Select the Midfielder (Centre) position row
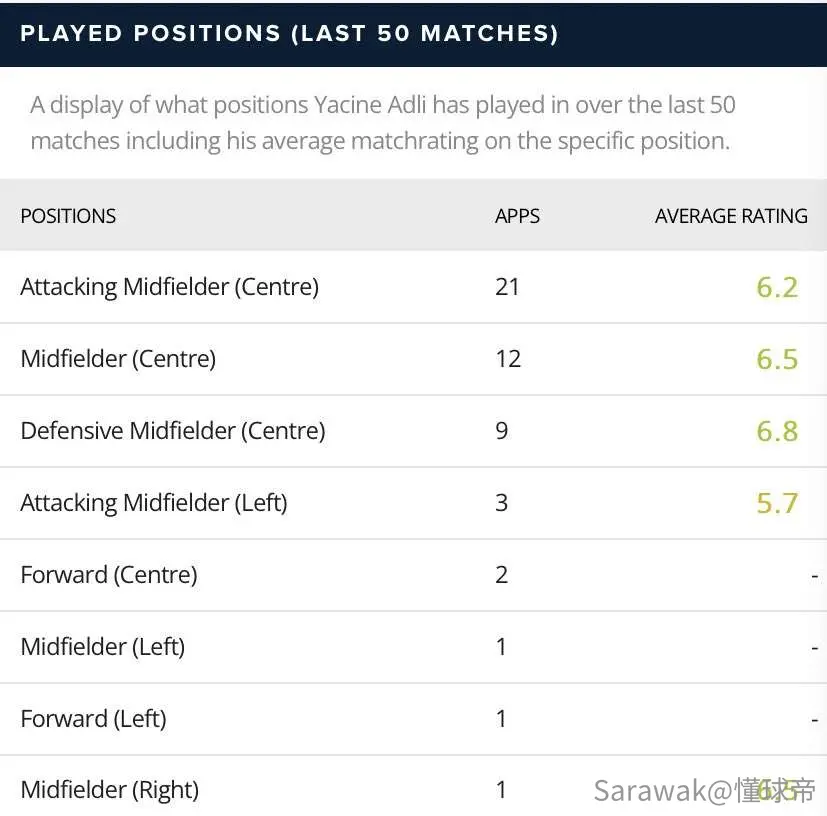This screenshot has height=816, width=827. click(x=414, y=359)
